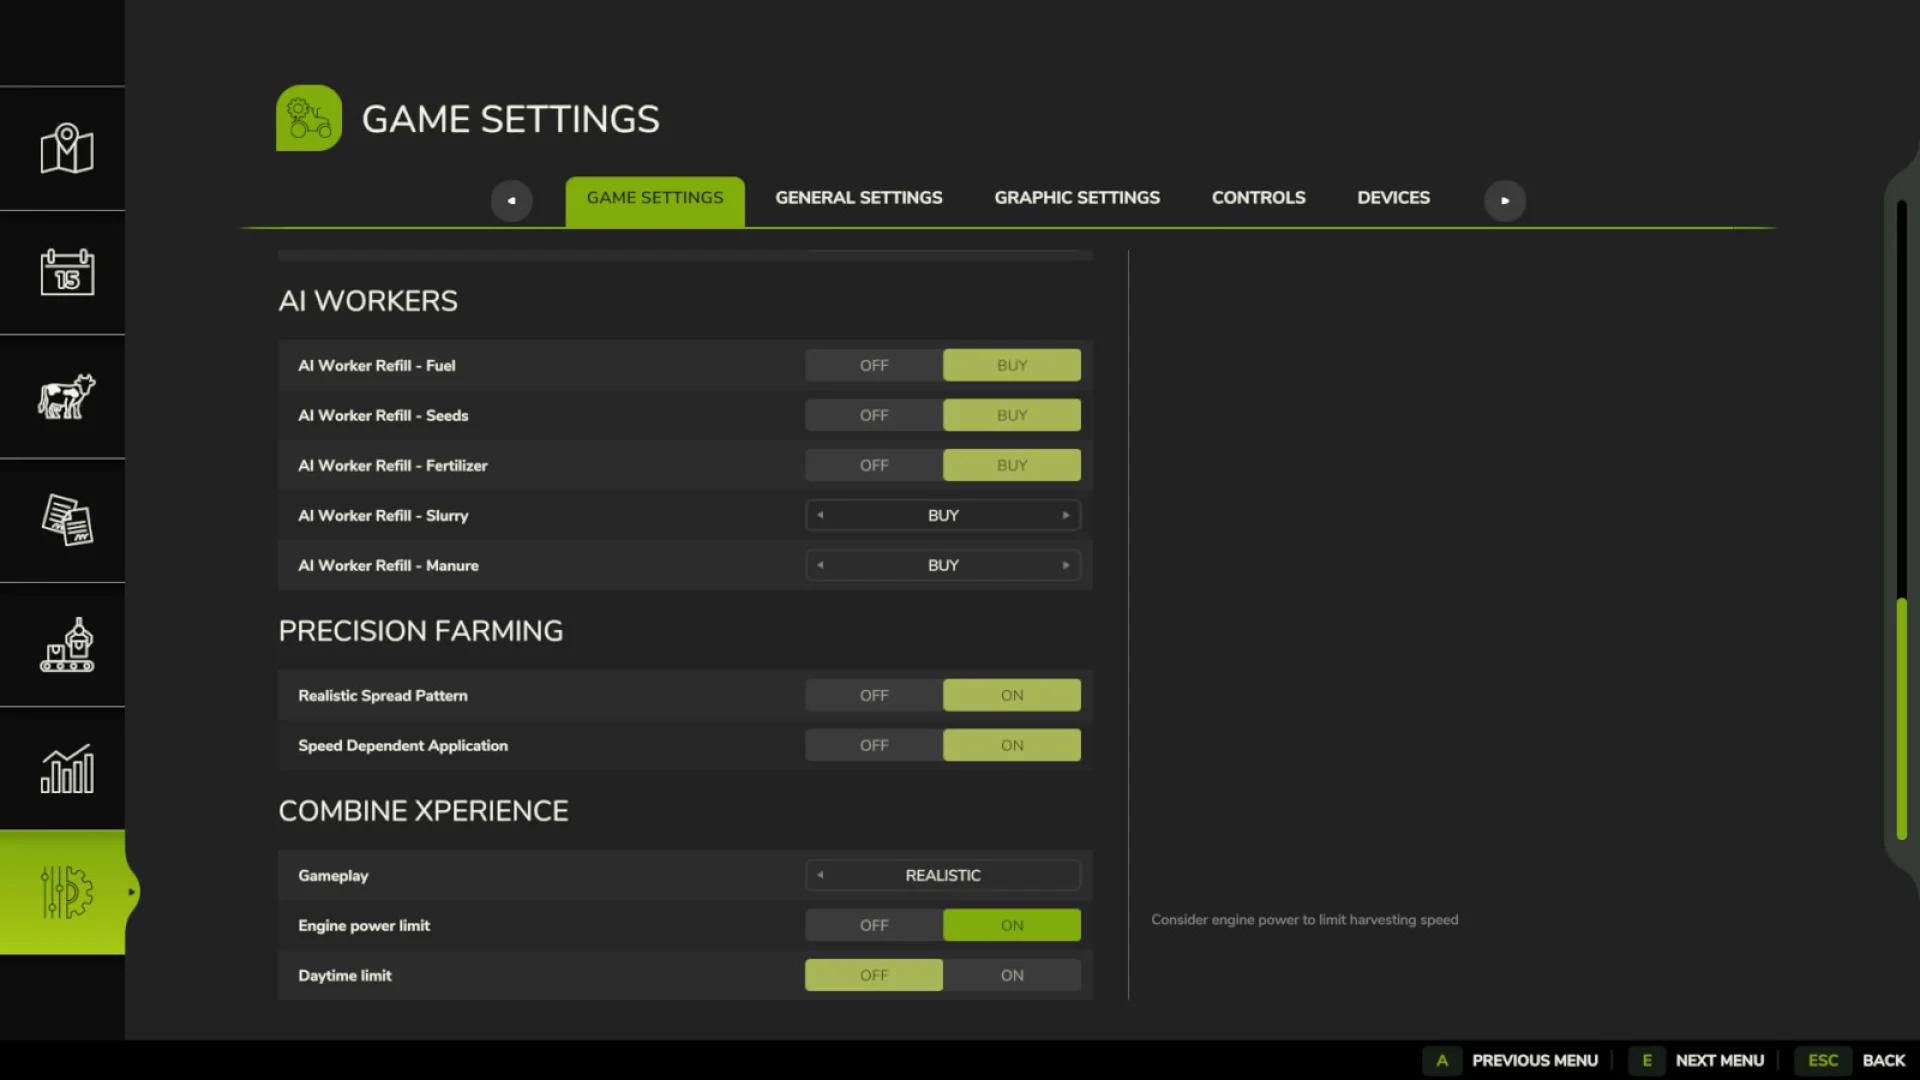Screen dimensions: 1920x1080
Task: Click the Game Settings gear-tractor header icon
Action: pyautogui.click(x=308, y=117)
